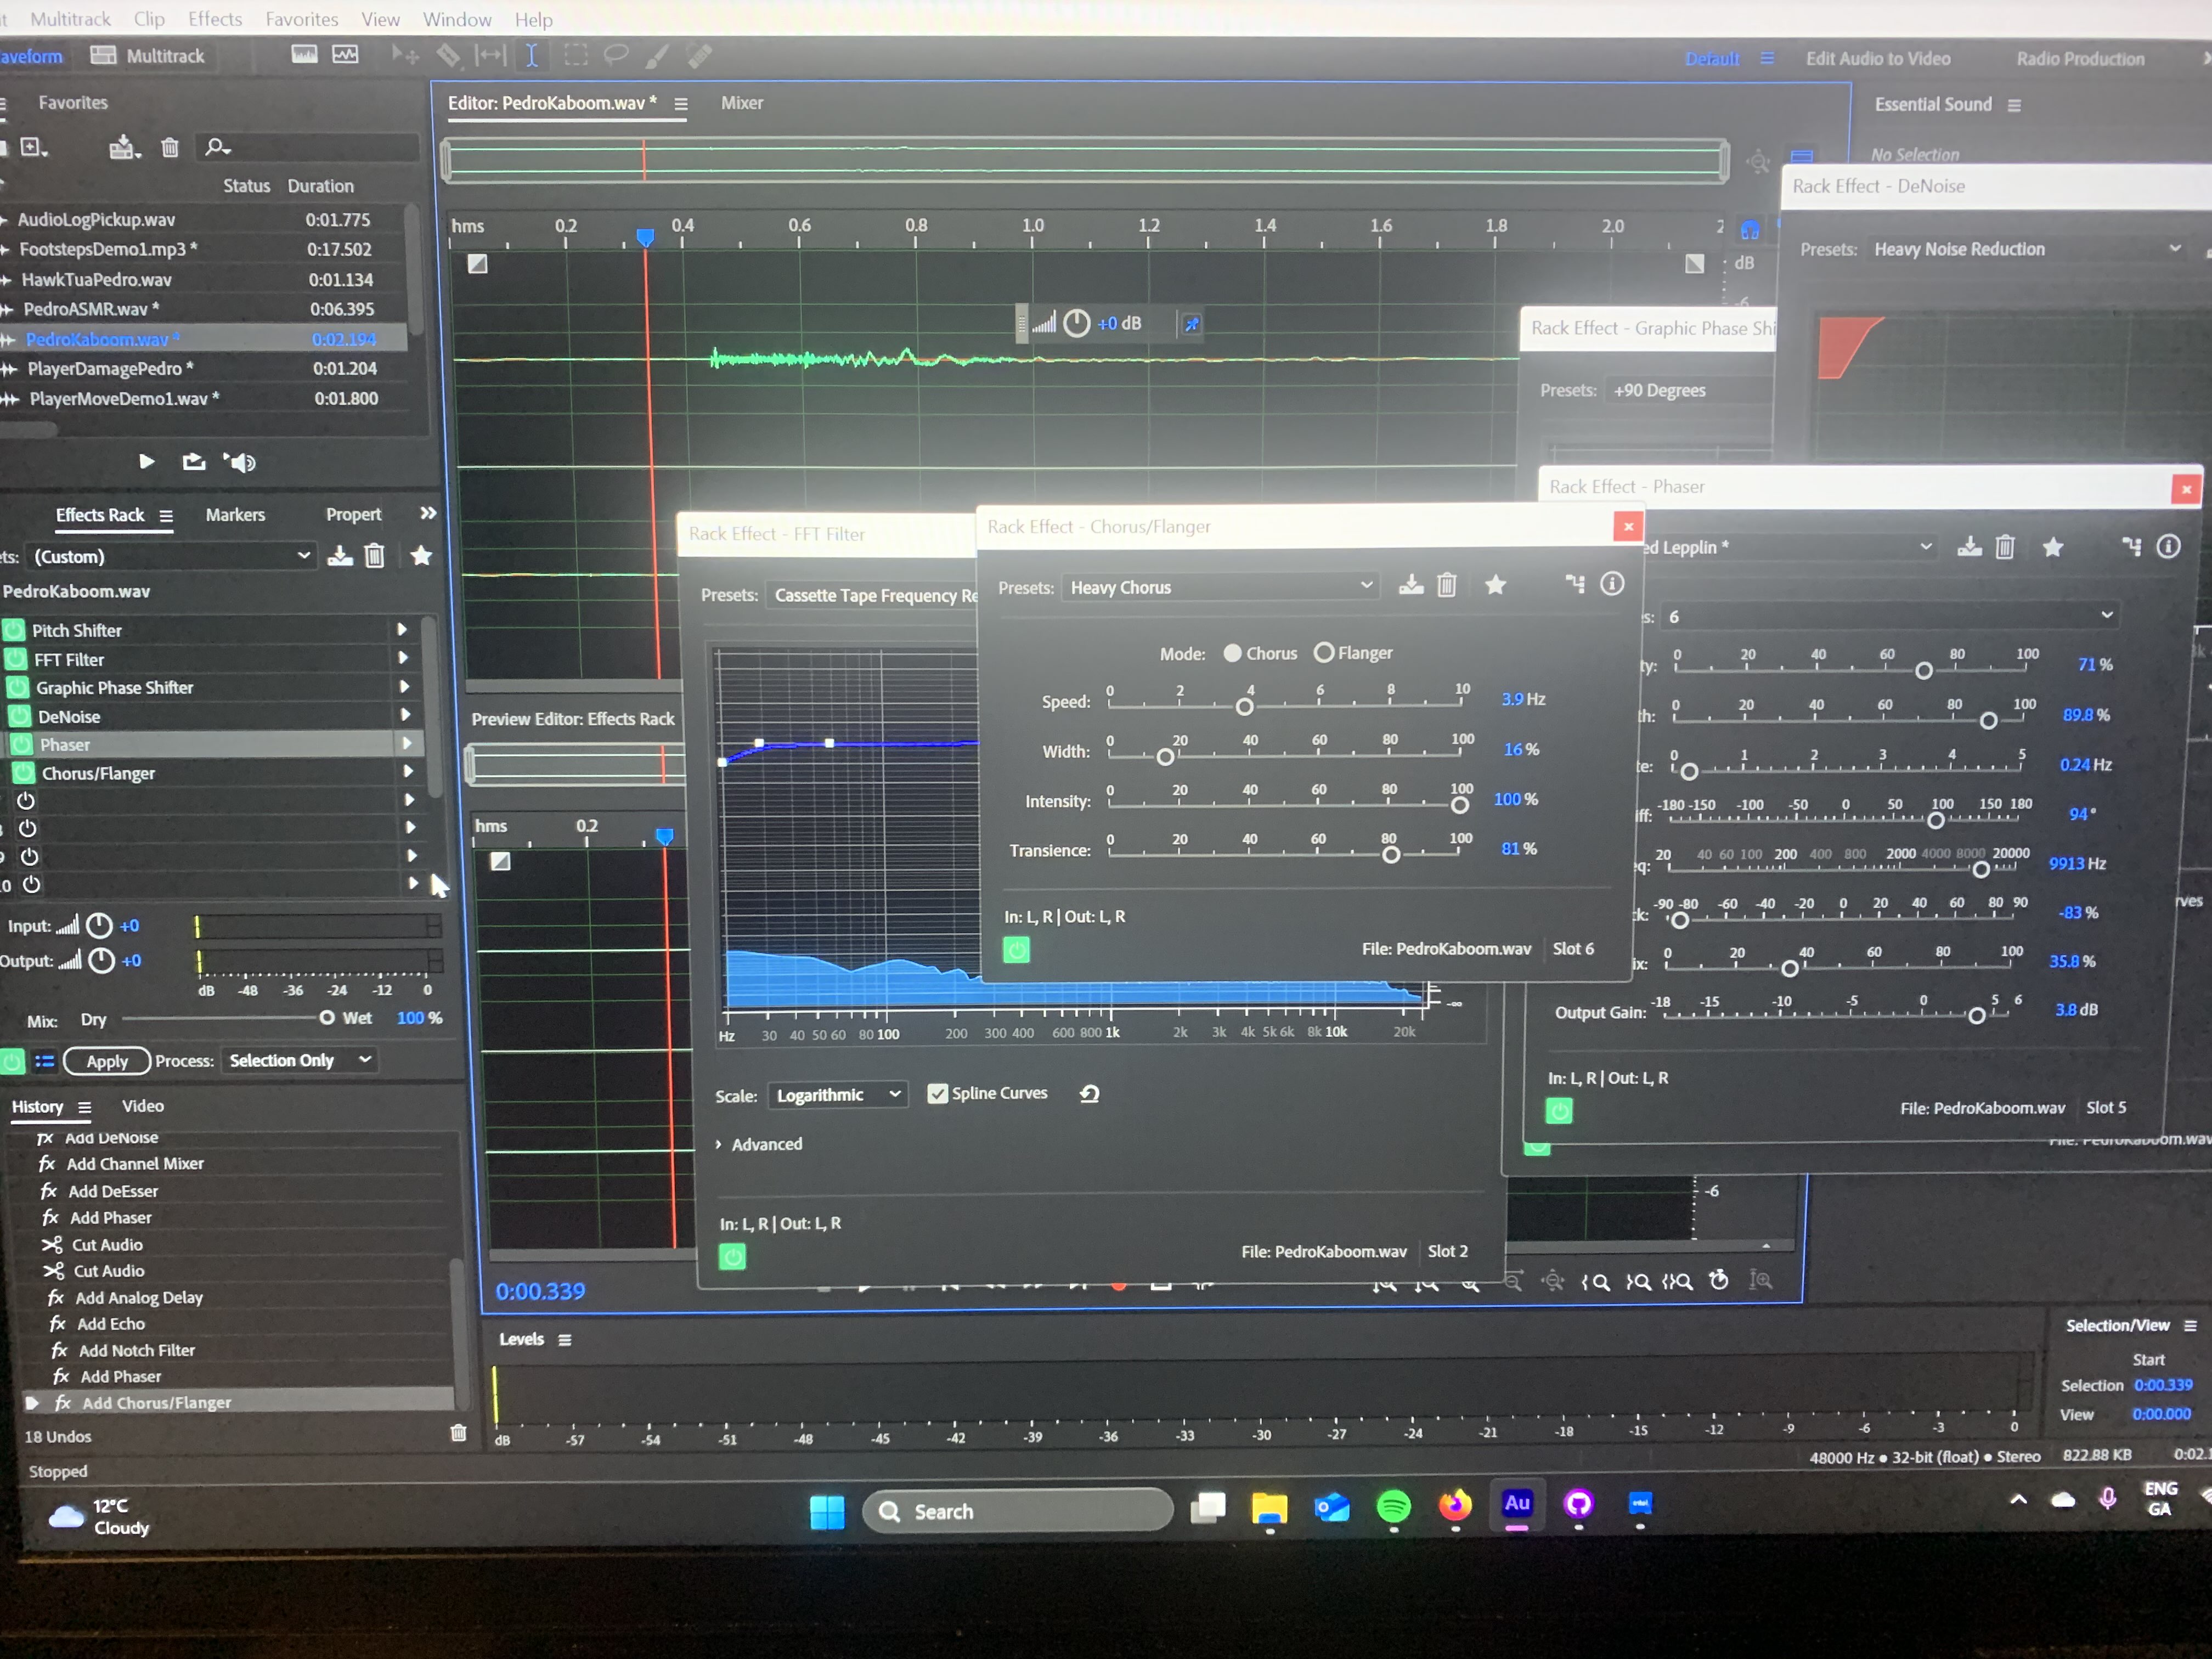The height and width of the screenshot is (1659, 2212).
Task: Select the Time Selection tool
Action: pyautogui.click(x=532, y=56)
